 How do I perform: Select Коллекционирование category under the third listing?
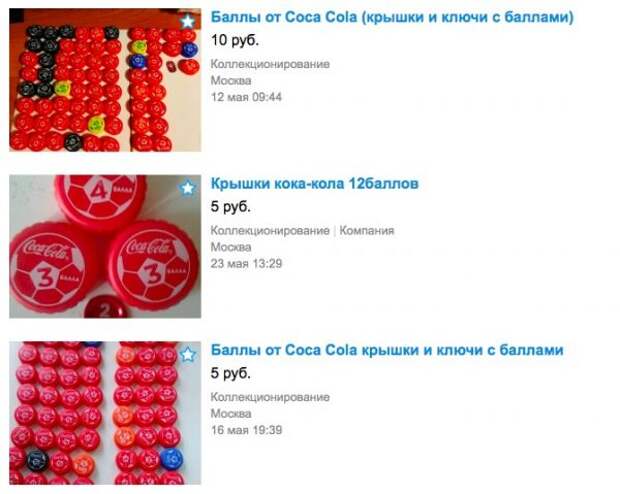click(270, 397)
